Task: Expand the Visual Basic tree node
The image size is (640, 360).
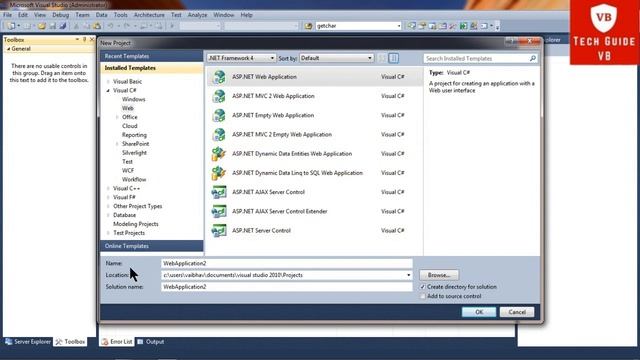Action: click(108, 82)
